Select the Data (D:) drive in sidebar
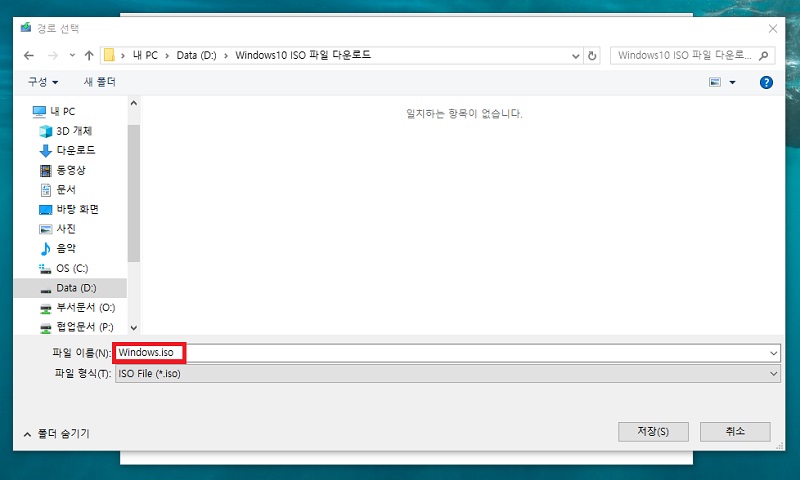Viewport: 800px width, 480px height. [x=70, y=288]
